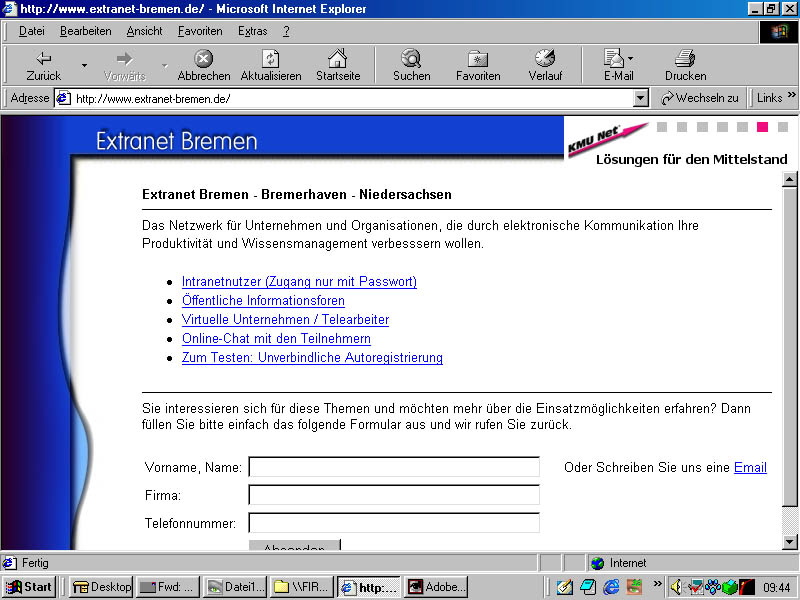Click the face-with-green-eye quick launch icon
Viewport: 800px width, 600px height.
[634, 587]
